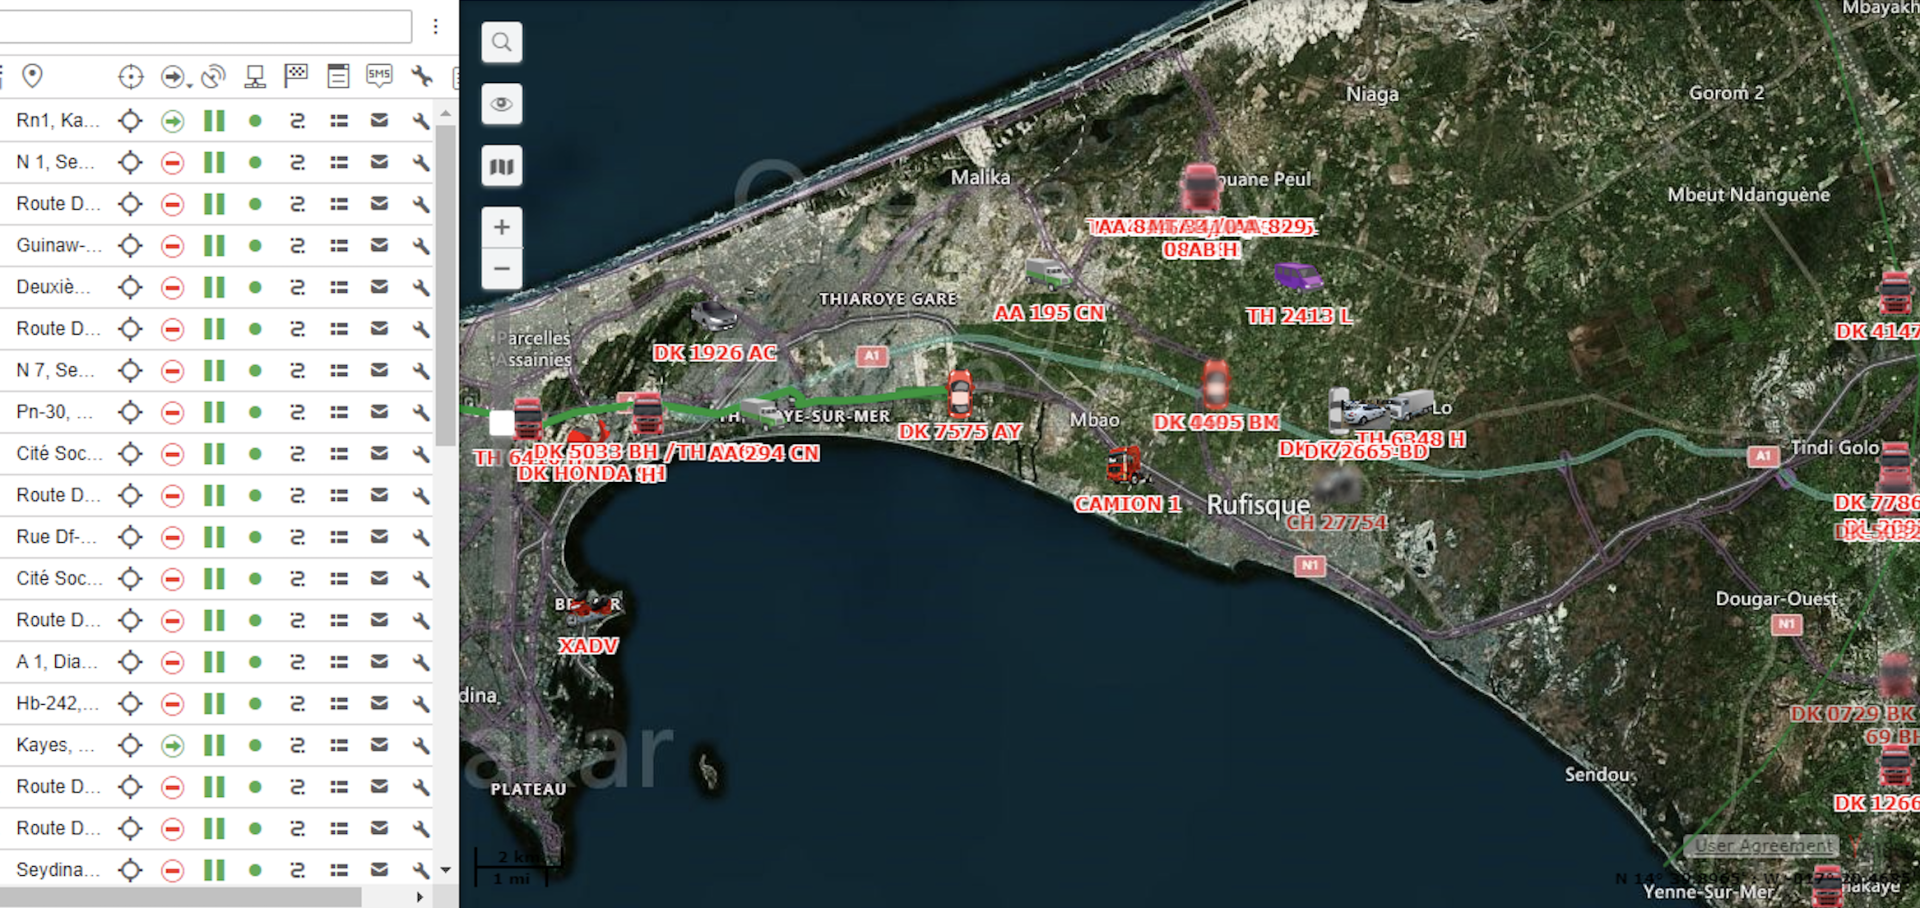The width and height of the screenshot is (1920, 908).
Task: Click the location pin header icon
Action: coord(32,75)
